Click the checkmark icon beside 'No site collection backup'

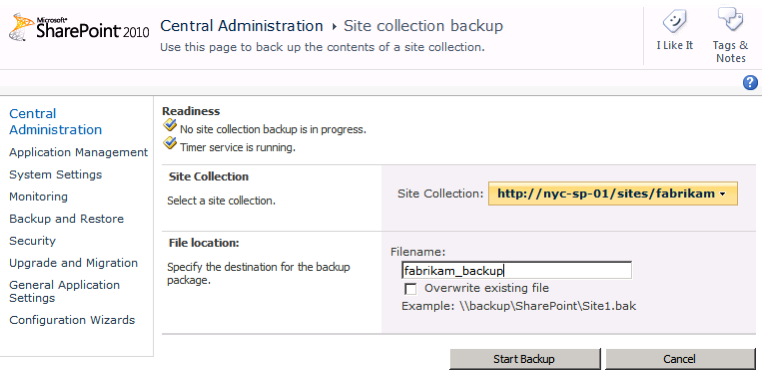(170, 126)
